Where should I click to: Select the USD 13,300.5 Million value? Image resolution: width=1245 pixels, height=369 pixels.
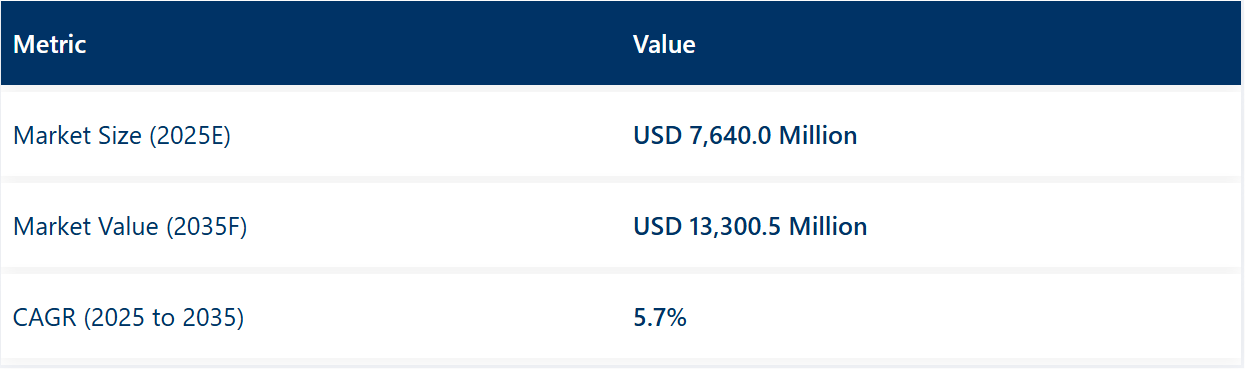pyautogui.click(x=750, y=226)
